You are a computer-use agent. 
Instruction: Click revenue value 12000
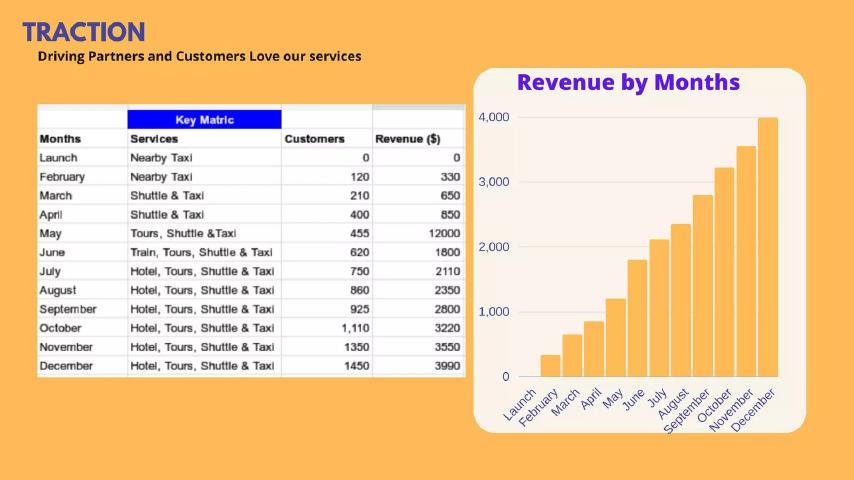(444, 234)
